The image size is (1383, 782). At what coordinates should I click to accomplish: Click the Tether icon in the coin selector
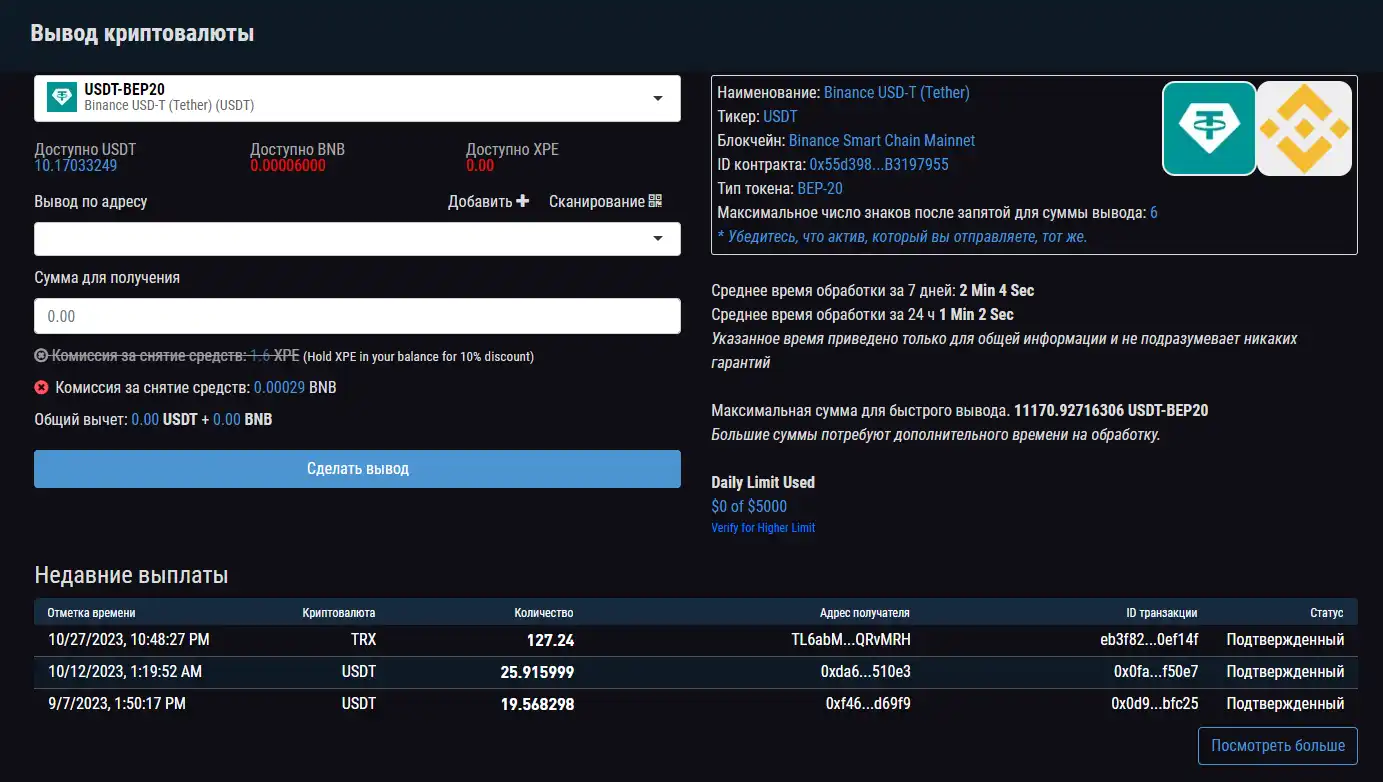point(62,97)
